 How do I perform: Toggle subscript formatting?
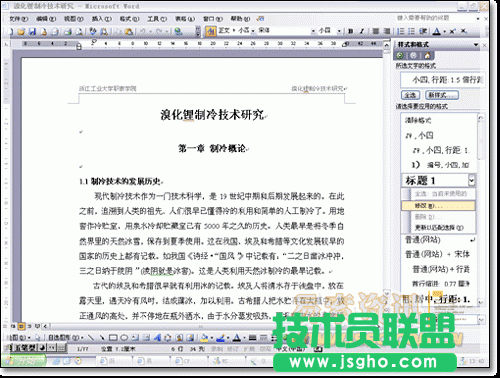click(x=464, y=31)
